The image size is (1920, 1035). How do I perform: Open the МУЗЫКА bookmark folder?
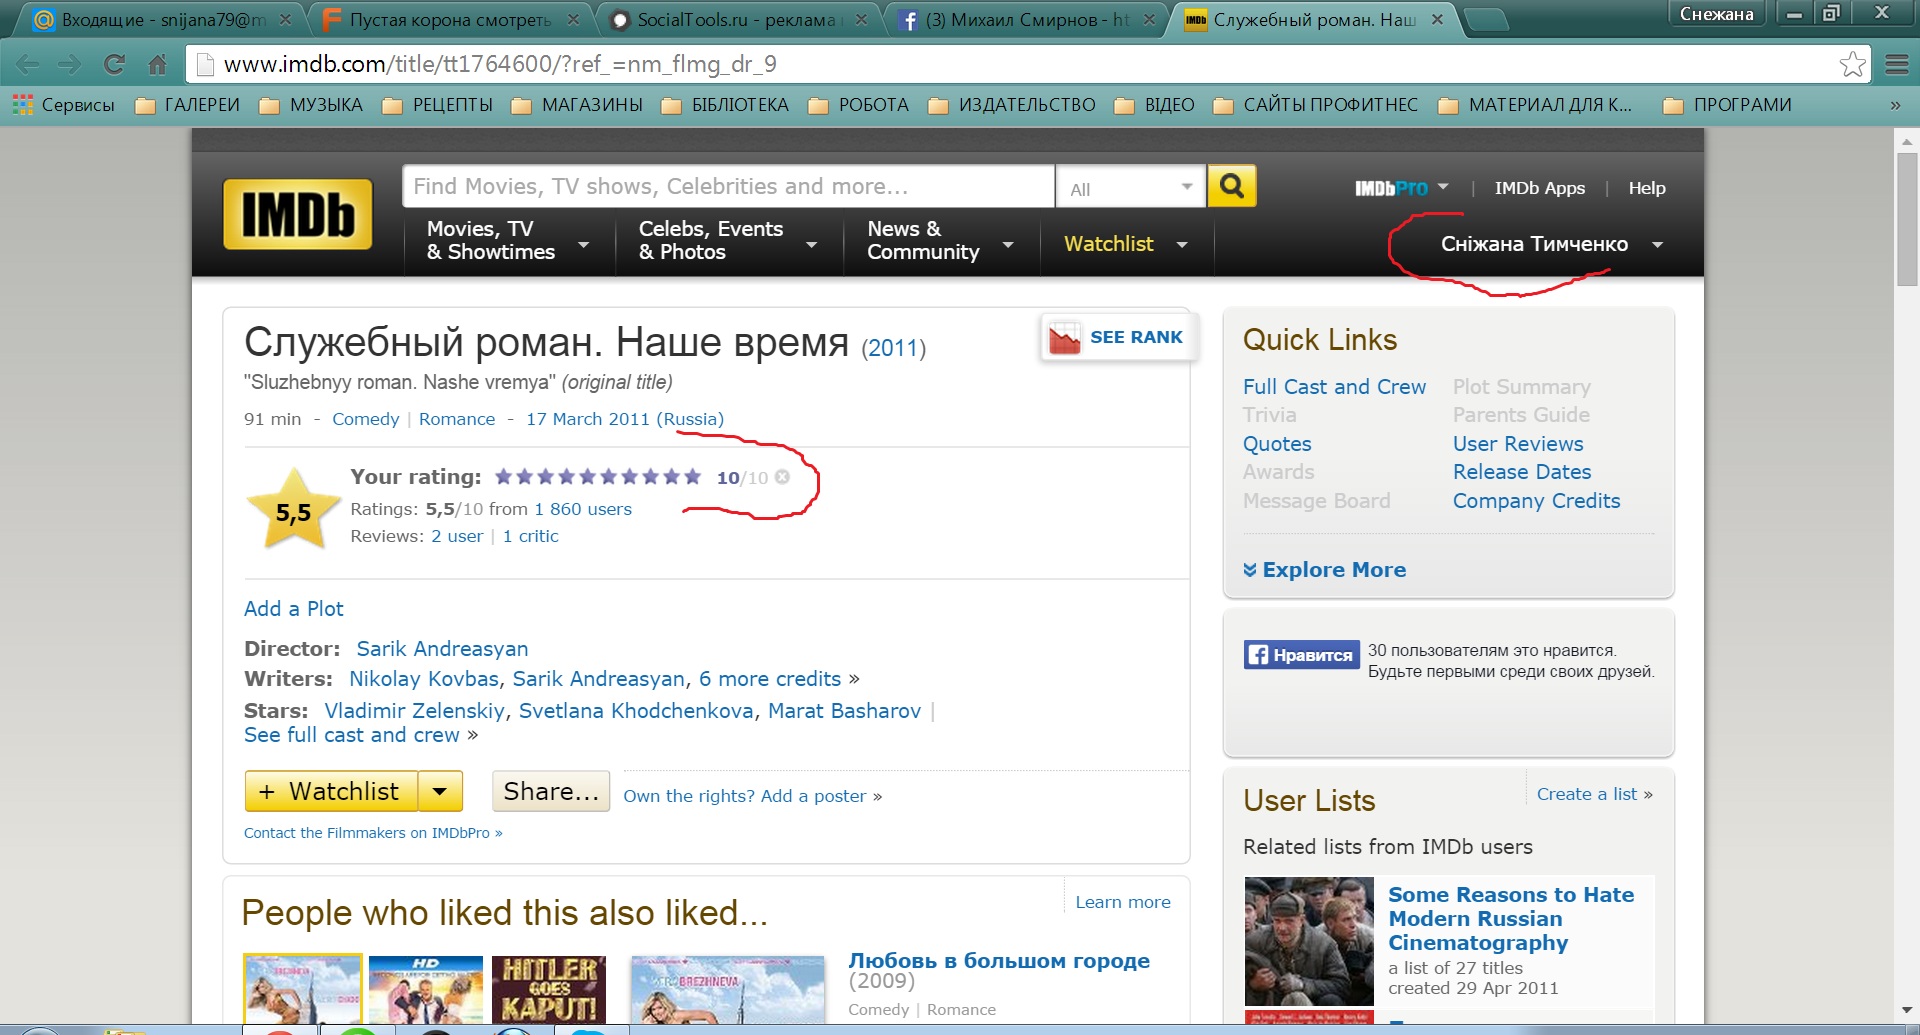[312, 105]
